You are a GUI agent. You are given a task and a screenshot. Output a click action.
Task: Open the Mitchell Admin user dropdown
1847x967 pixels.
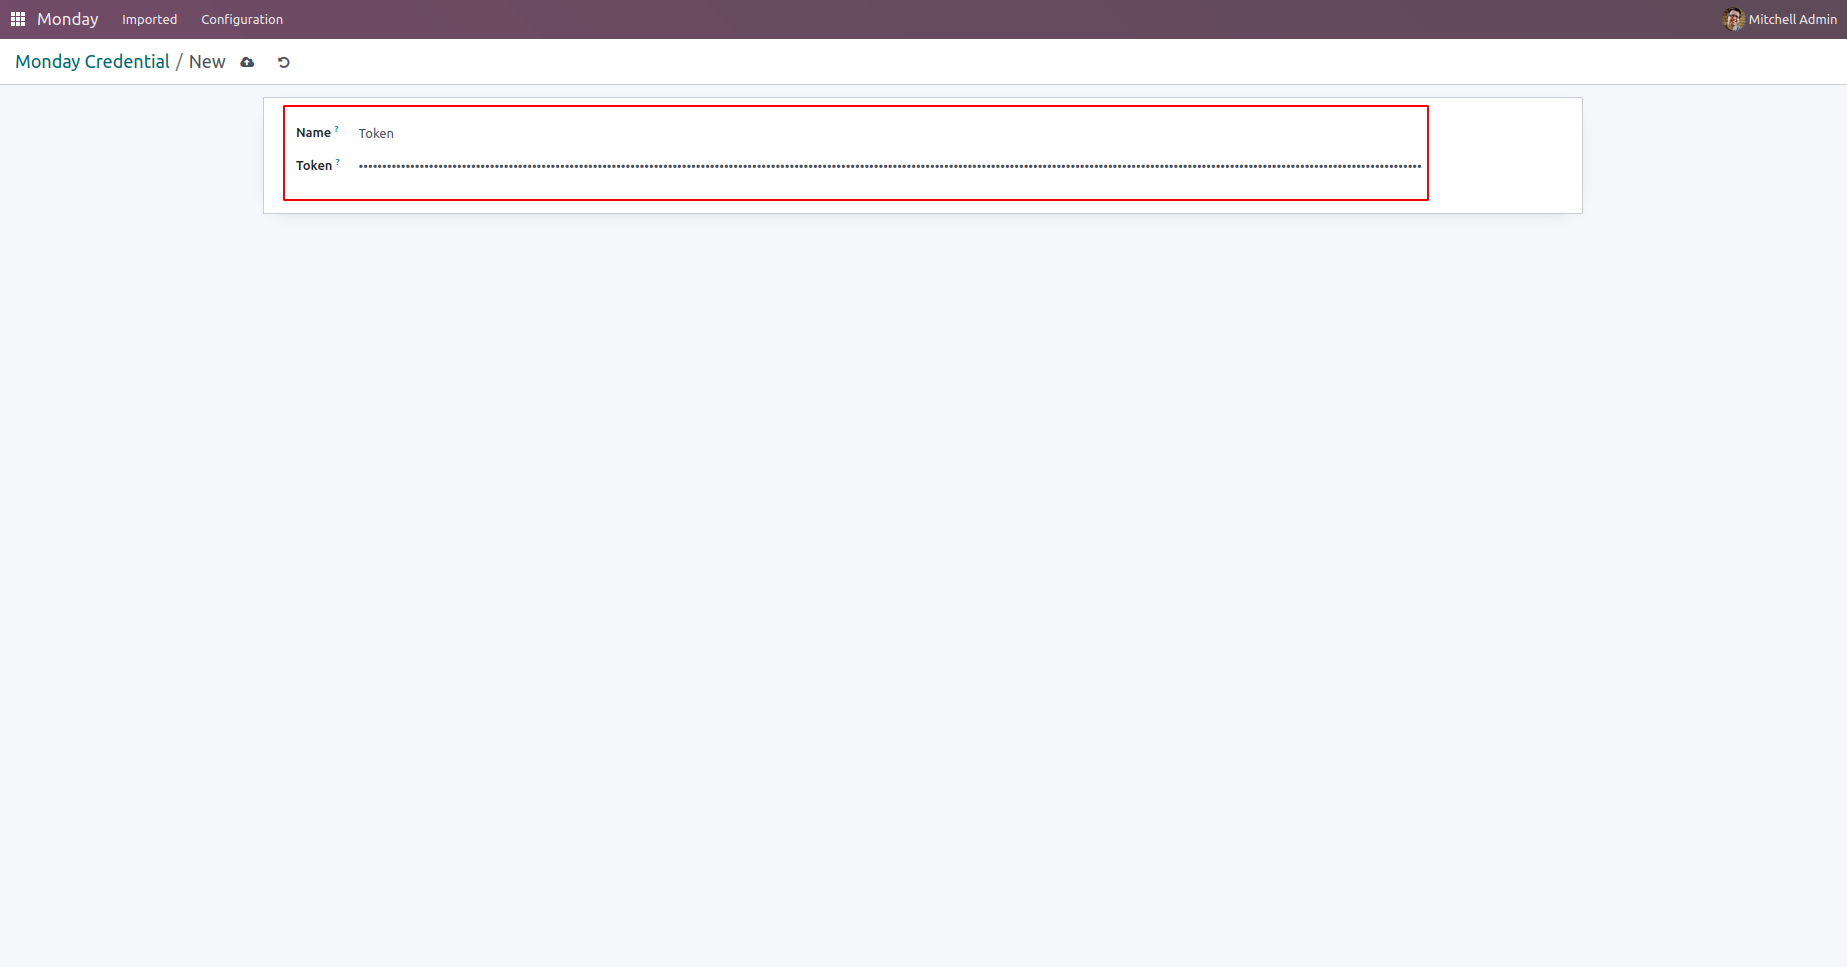[x=1780, y=19]
